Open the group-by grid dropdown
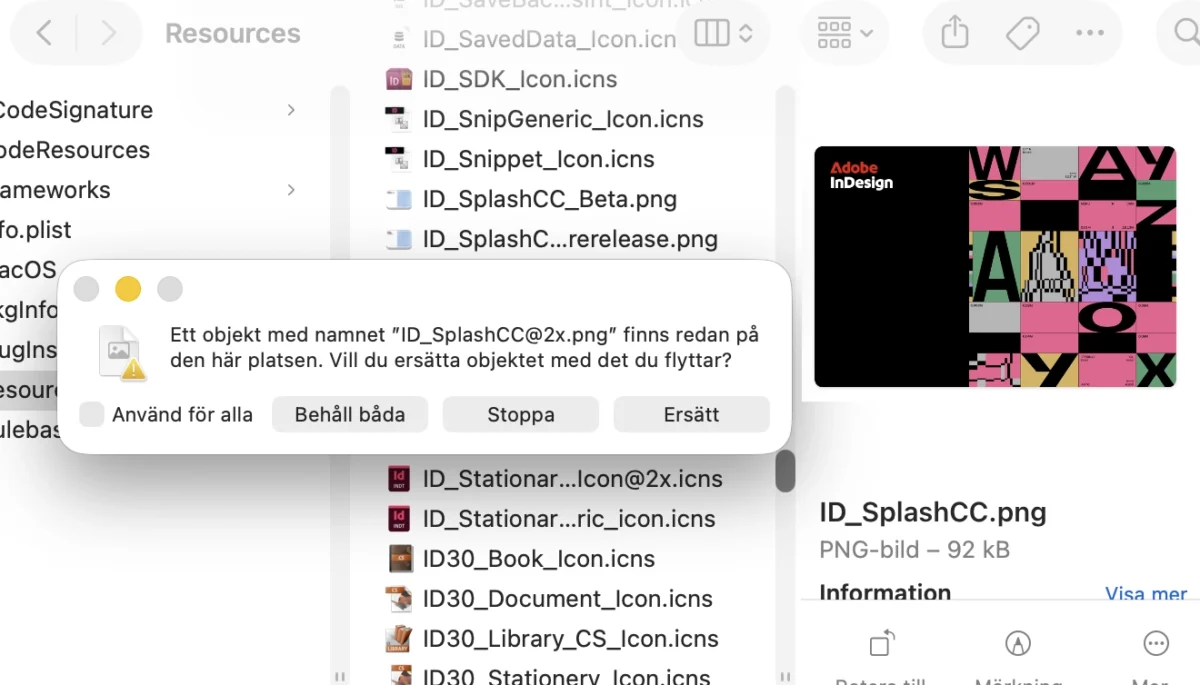The height and width of the screenshot is (685, 1200). pyautogui.click(x=845, y=33)
